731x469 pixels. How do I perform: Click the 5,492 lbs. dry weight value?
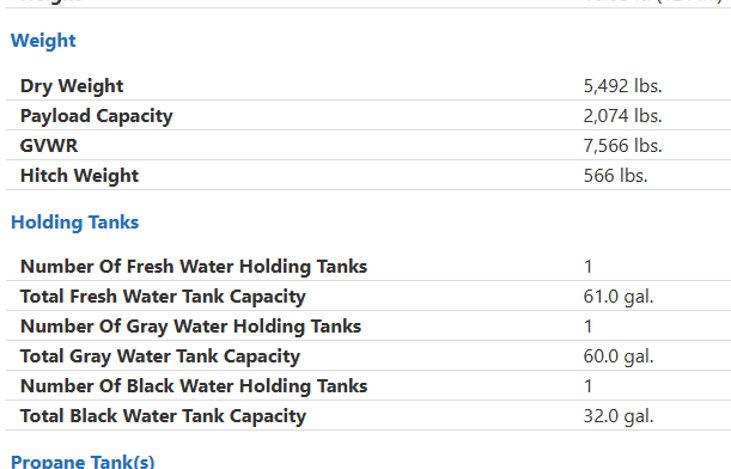pyautogui.click(x=623, y=86)
